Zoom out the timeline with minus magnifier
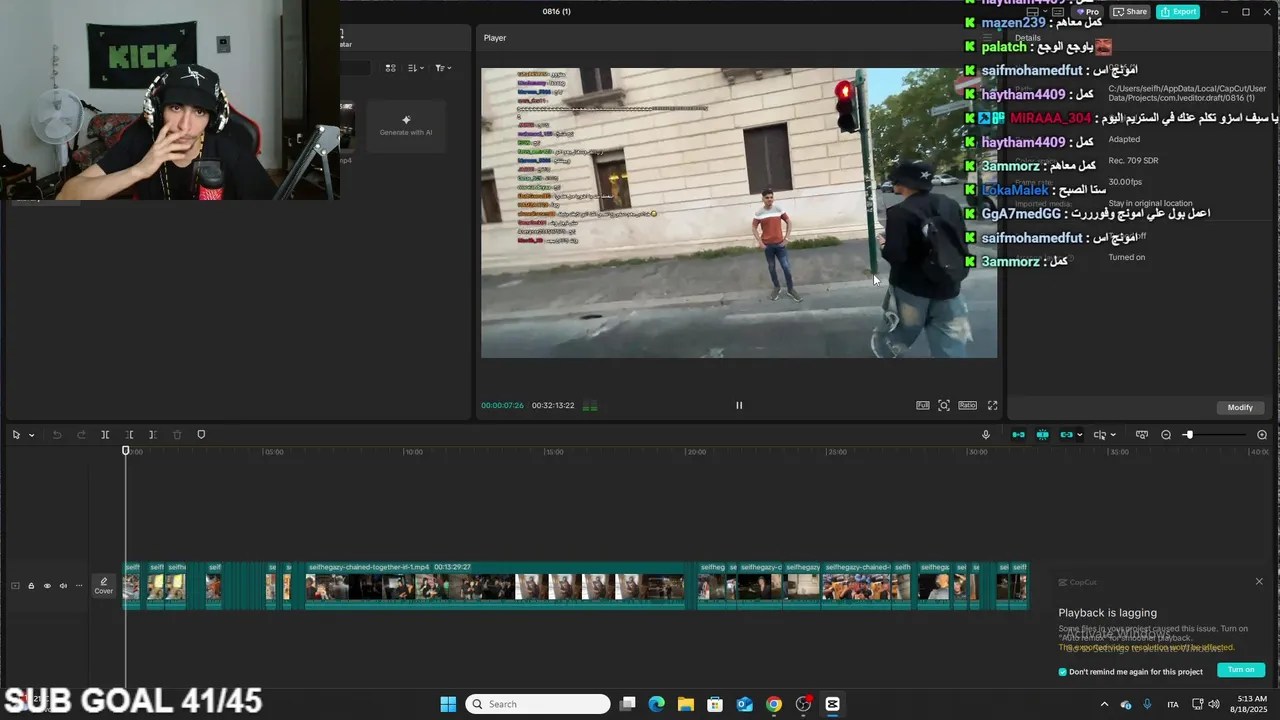The height and width of the screenshot is (720, 1280). pyautogui.click(x=1166, y=435)
